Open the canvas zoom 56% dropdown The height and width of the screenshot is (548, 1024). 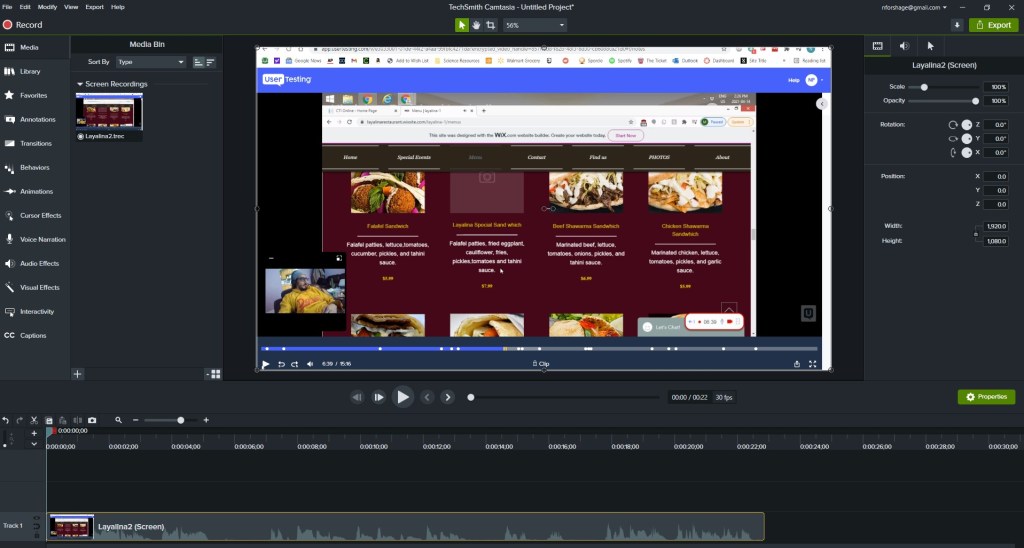534,25
